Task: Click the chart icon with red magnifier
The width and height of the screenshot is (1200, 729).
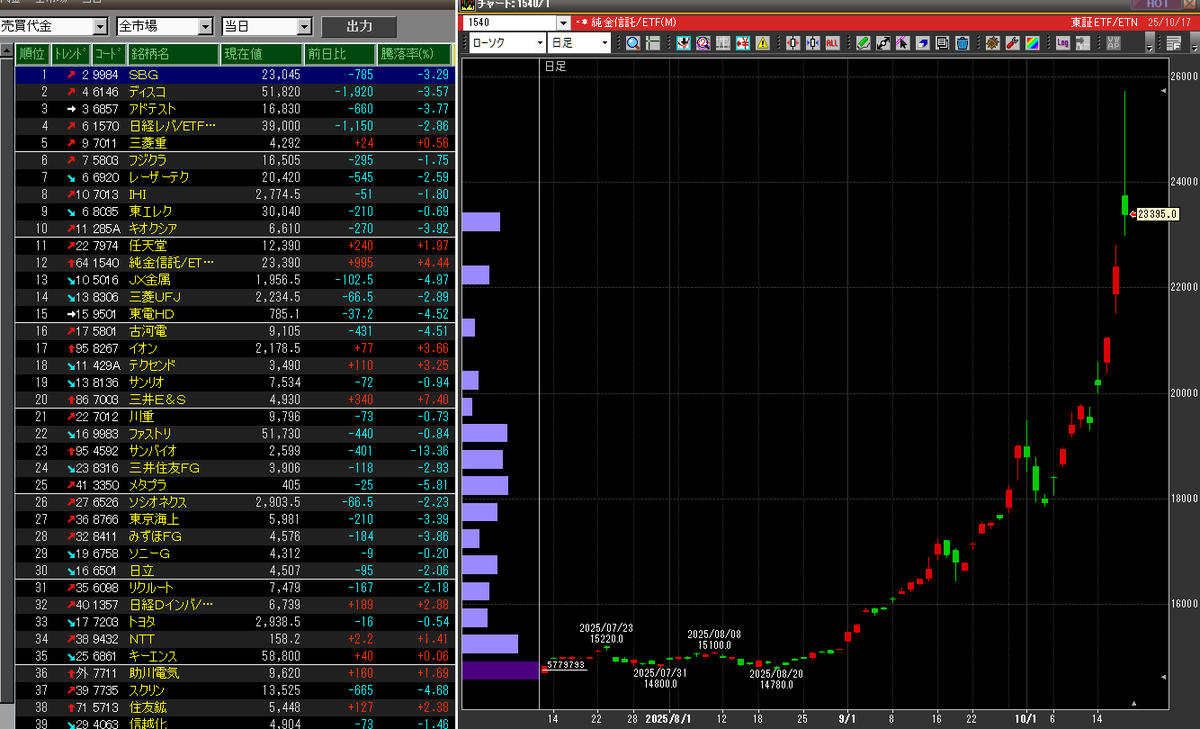Action: coord(704,43)
